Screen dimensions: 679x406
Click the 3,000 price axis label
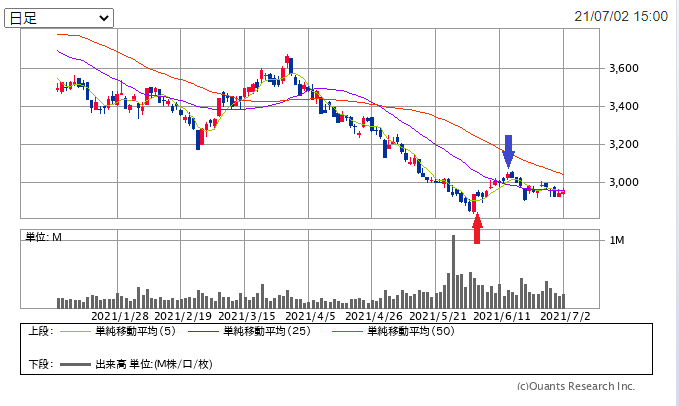pyautogui.click(x=623, y=182)
